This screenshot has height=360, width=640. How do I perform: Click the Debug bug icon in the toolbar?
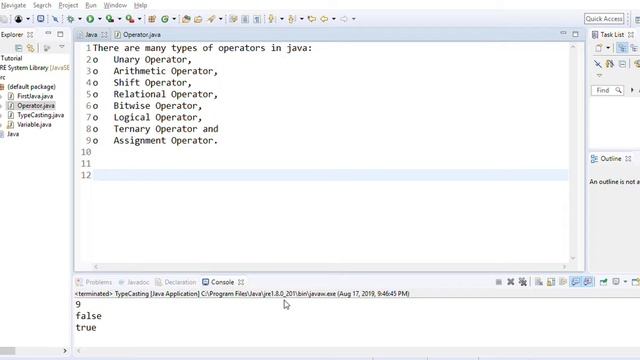pos(71,19)
